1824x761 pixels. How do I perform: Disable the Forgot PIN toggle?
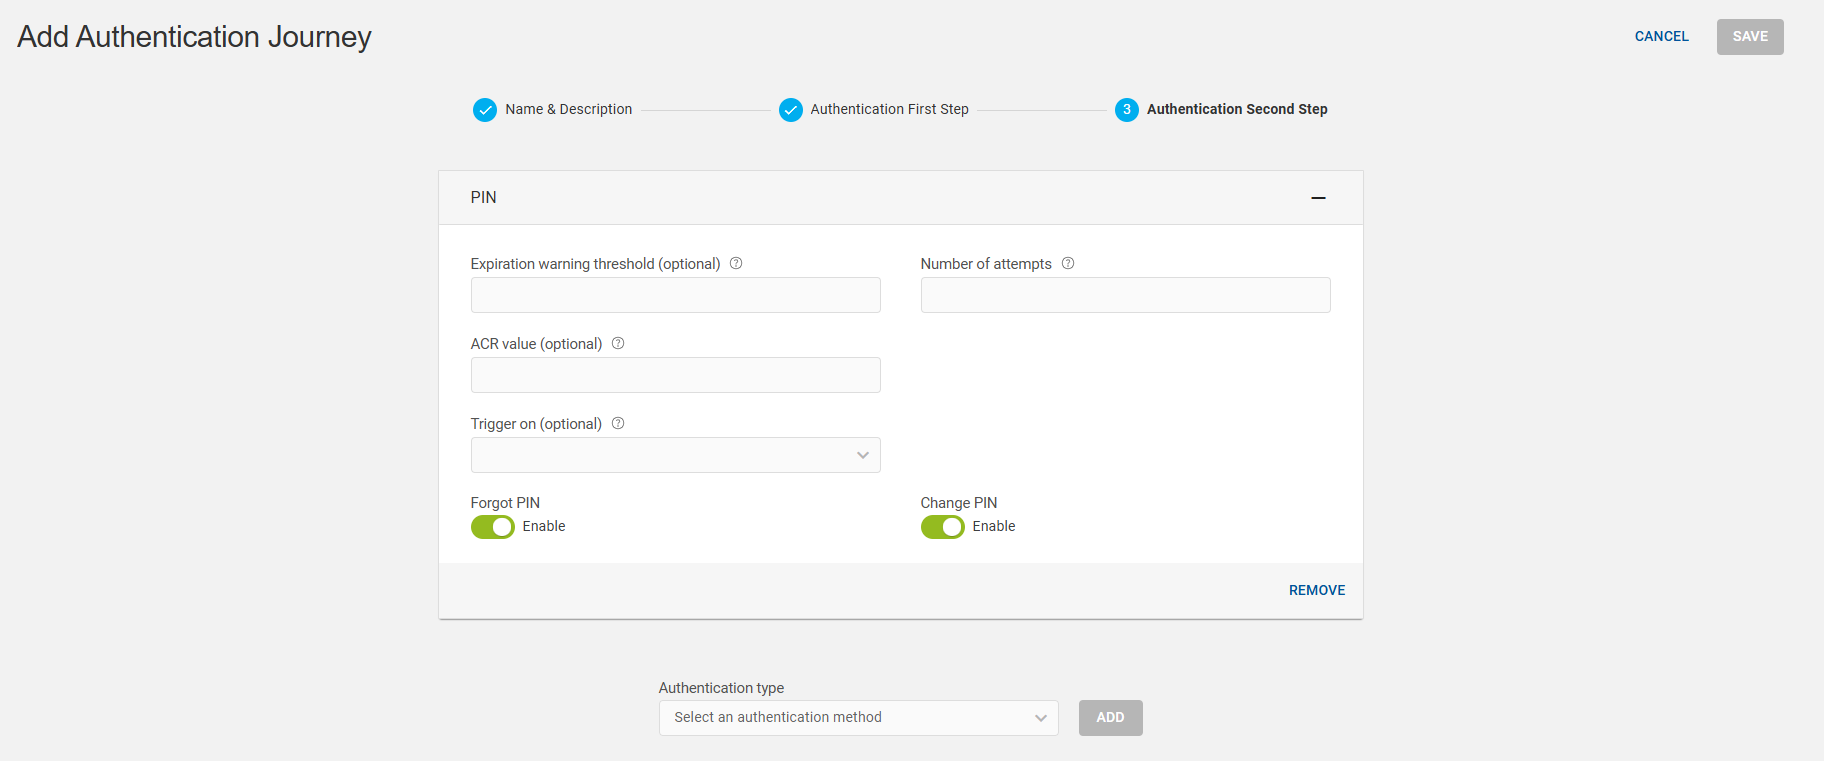[x=493, y=527]
